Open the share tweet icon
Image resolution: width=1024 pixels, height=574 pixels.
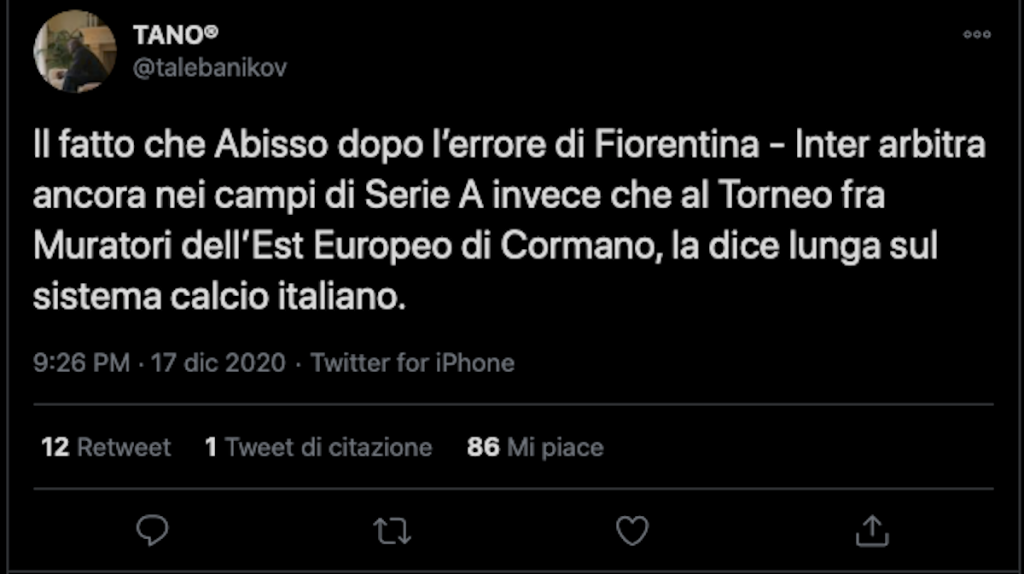click(x=871, y=530)
